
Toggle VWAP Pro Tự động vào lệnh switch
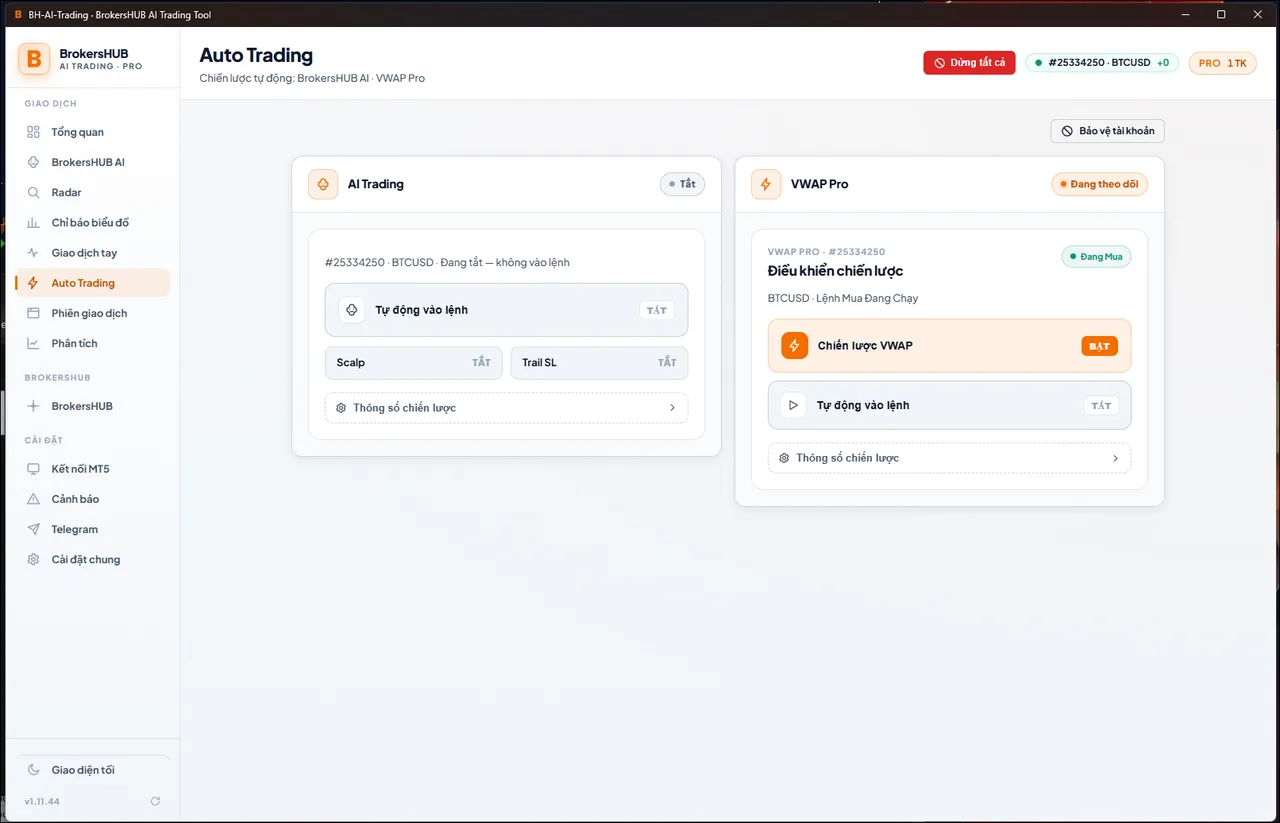[1100, 406]
